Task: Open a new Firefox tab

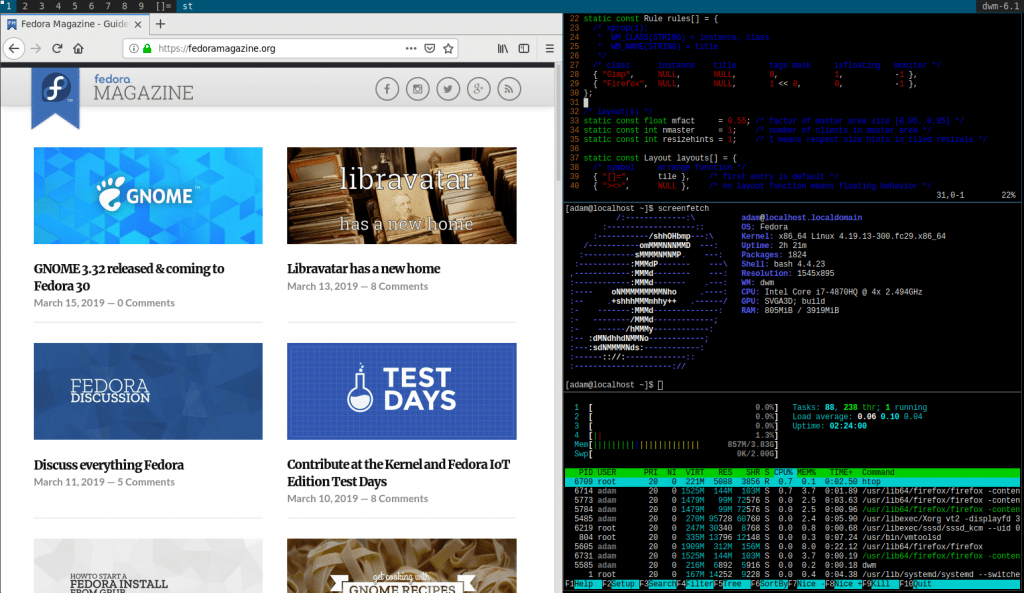Action: tap(161, 24)
